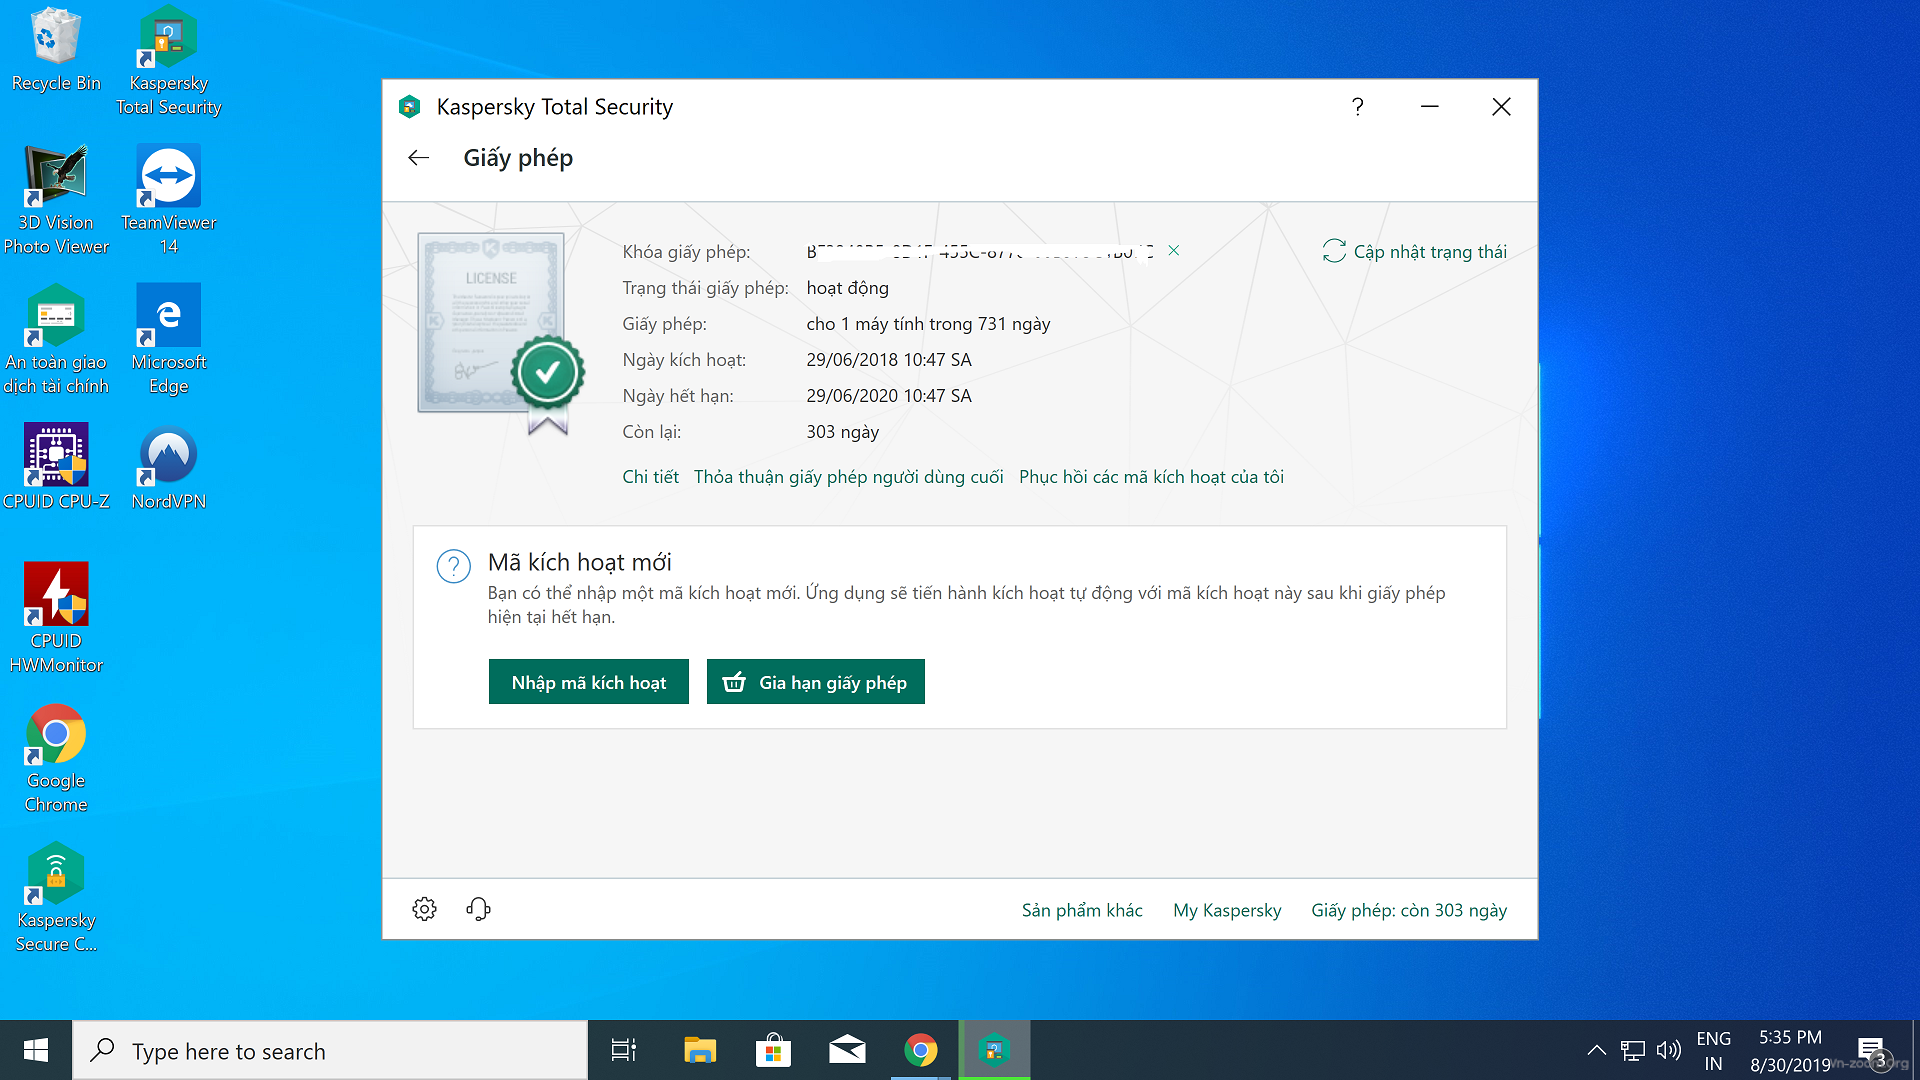The height and width of the screenshot is (1080, 1920).
Task: Select Google Chrome desktop shortcut
Action: pyautogui.click(x=56, y=758)
